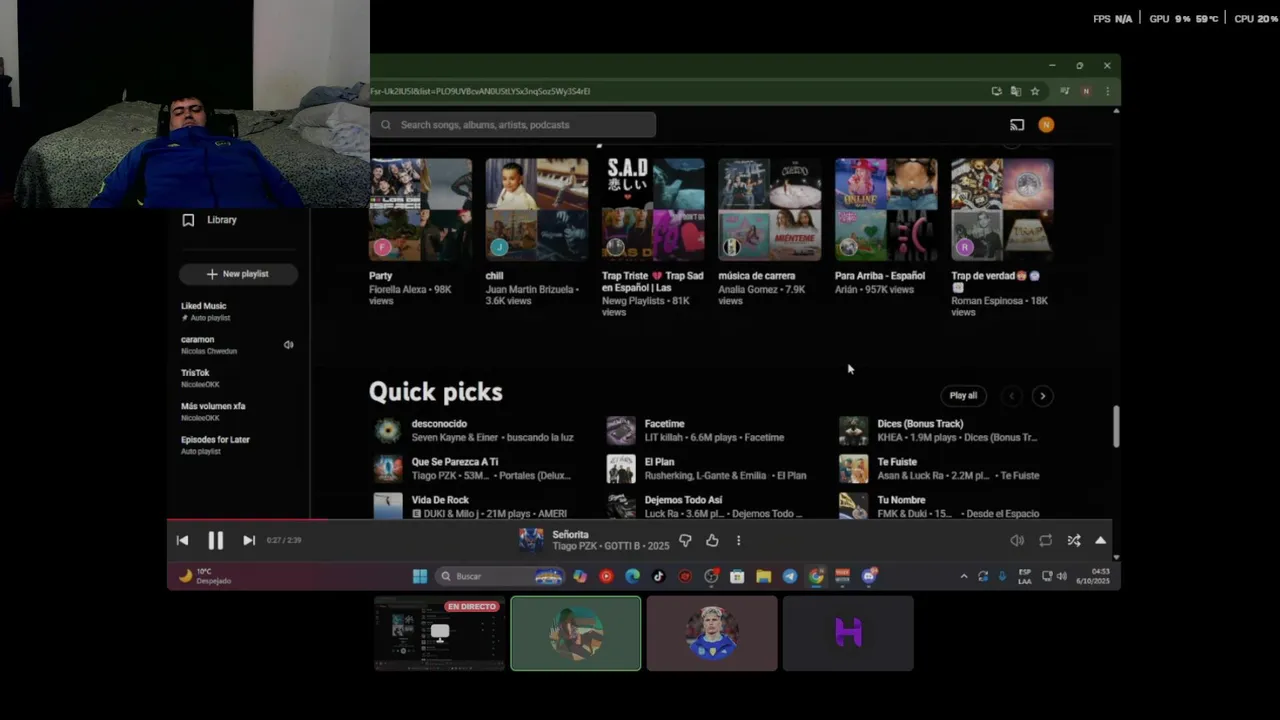This screenshot has height=720, width=1280.
Task: Open File Explorer from the taskbar
Action: [763, 576]
